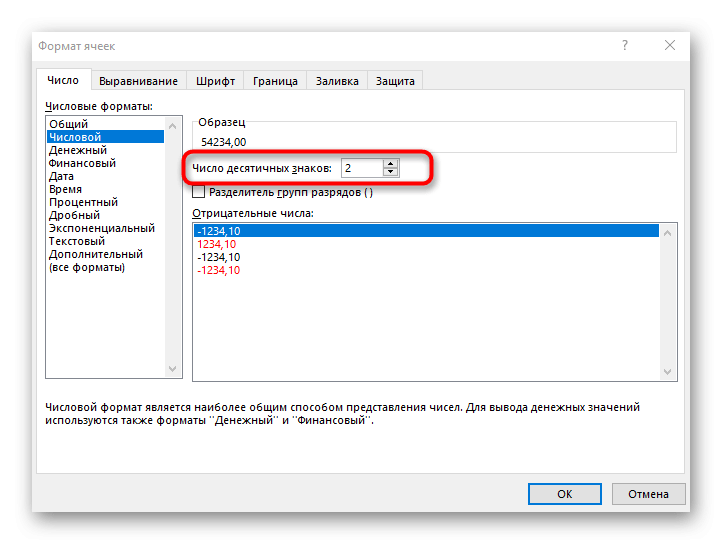The image size is (722, 544).
Task: Select black -1234,10 third negative option
Action: pos(426,257)
